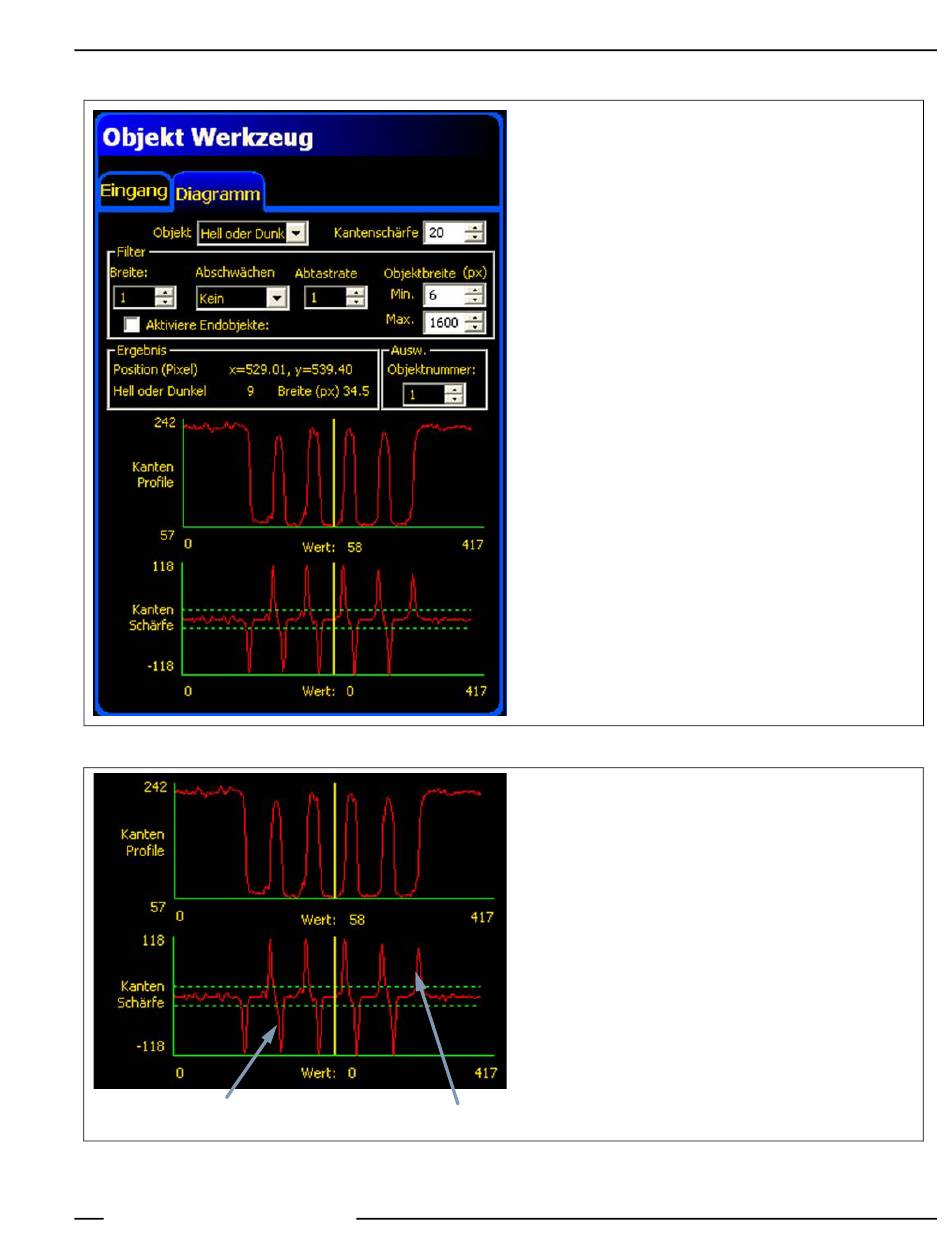
Task: Click into the Breite filter input field
Action: pyautogui.click(x=133, y=297)
